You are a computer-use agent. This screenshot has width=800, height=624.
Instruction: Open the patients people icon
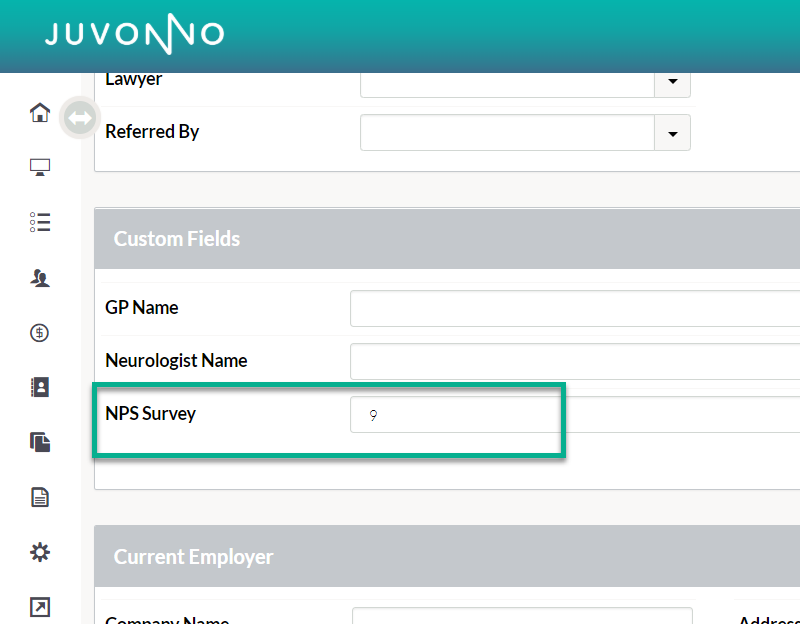pyautogui.click(x=40, y=278)
